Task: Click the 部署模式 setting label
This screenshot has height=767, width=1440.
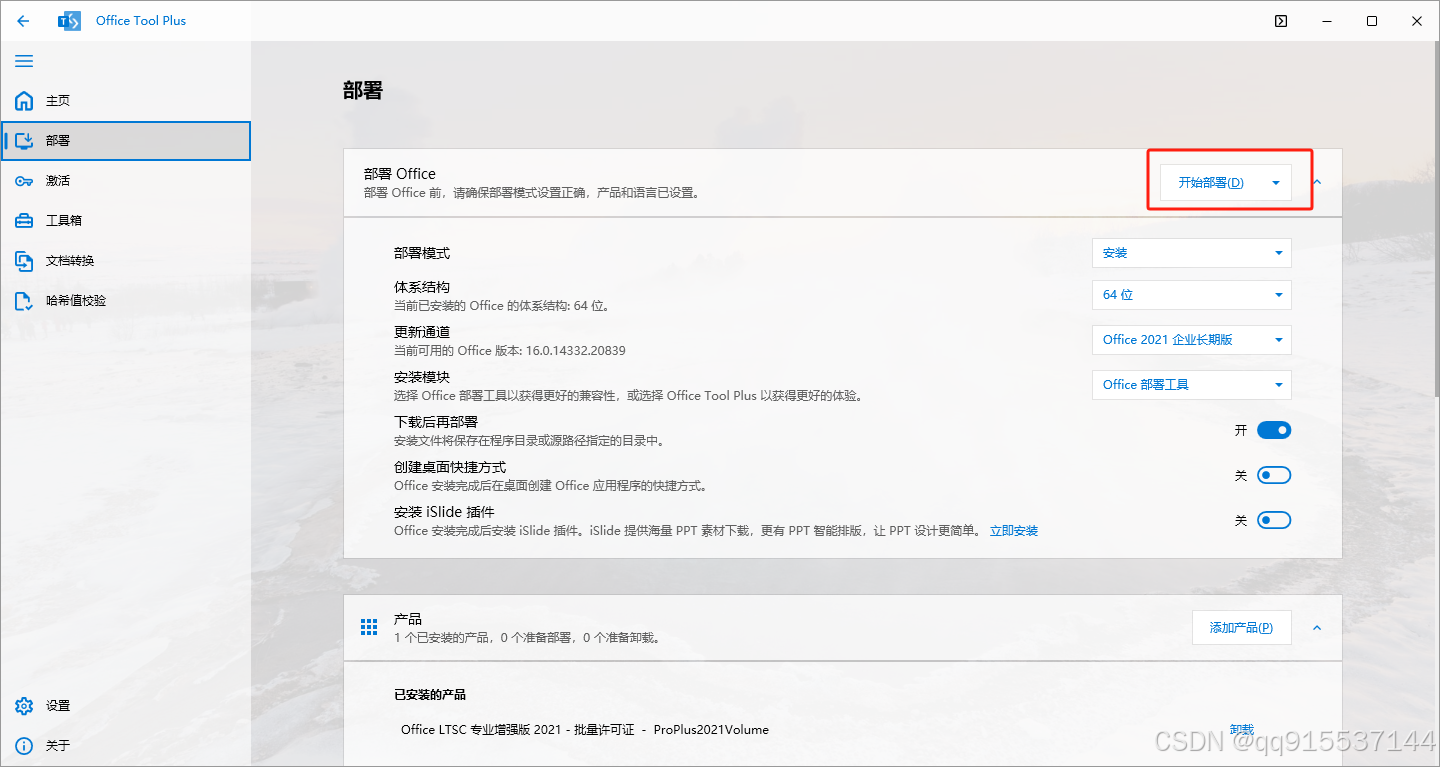Action: (x=422, y=253)
